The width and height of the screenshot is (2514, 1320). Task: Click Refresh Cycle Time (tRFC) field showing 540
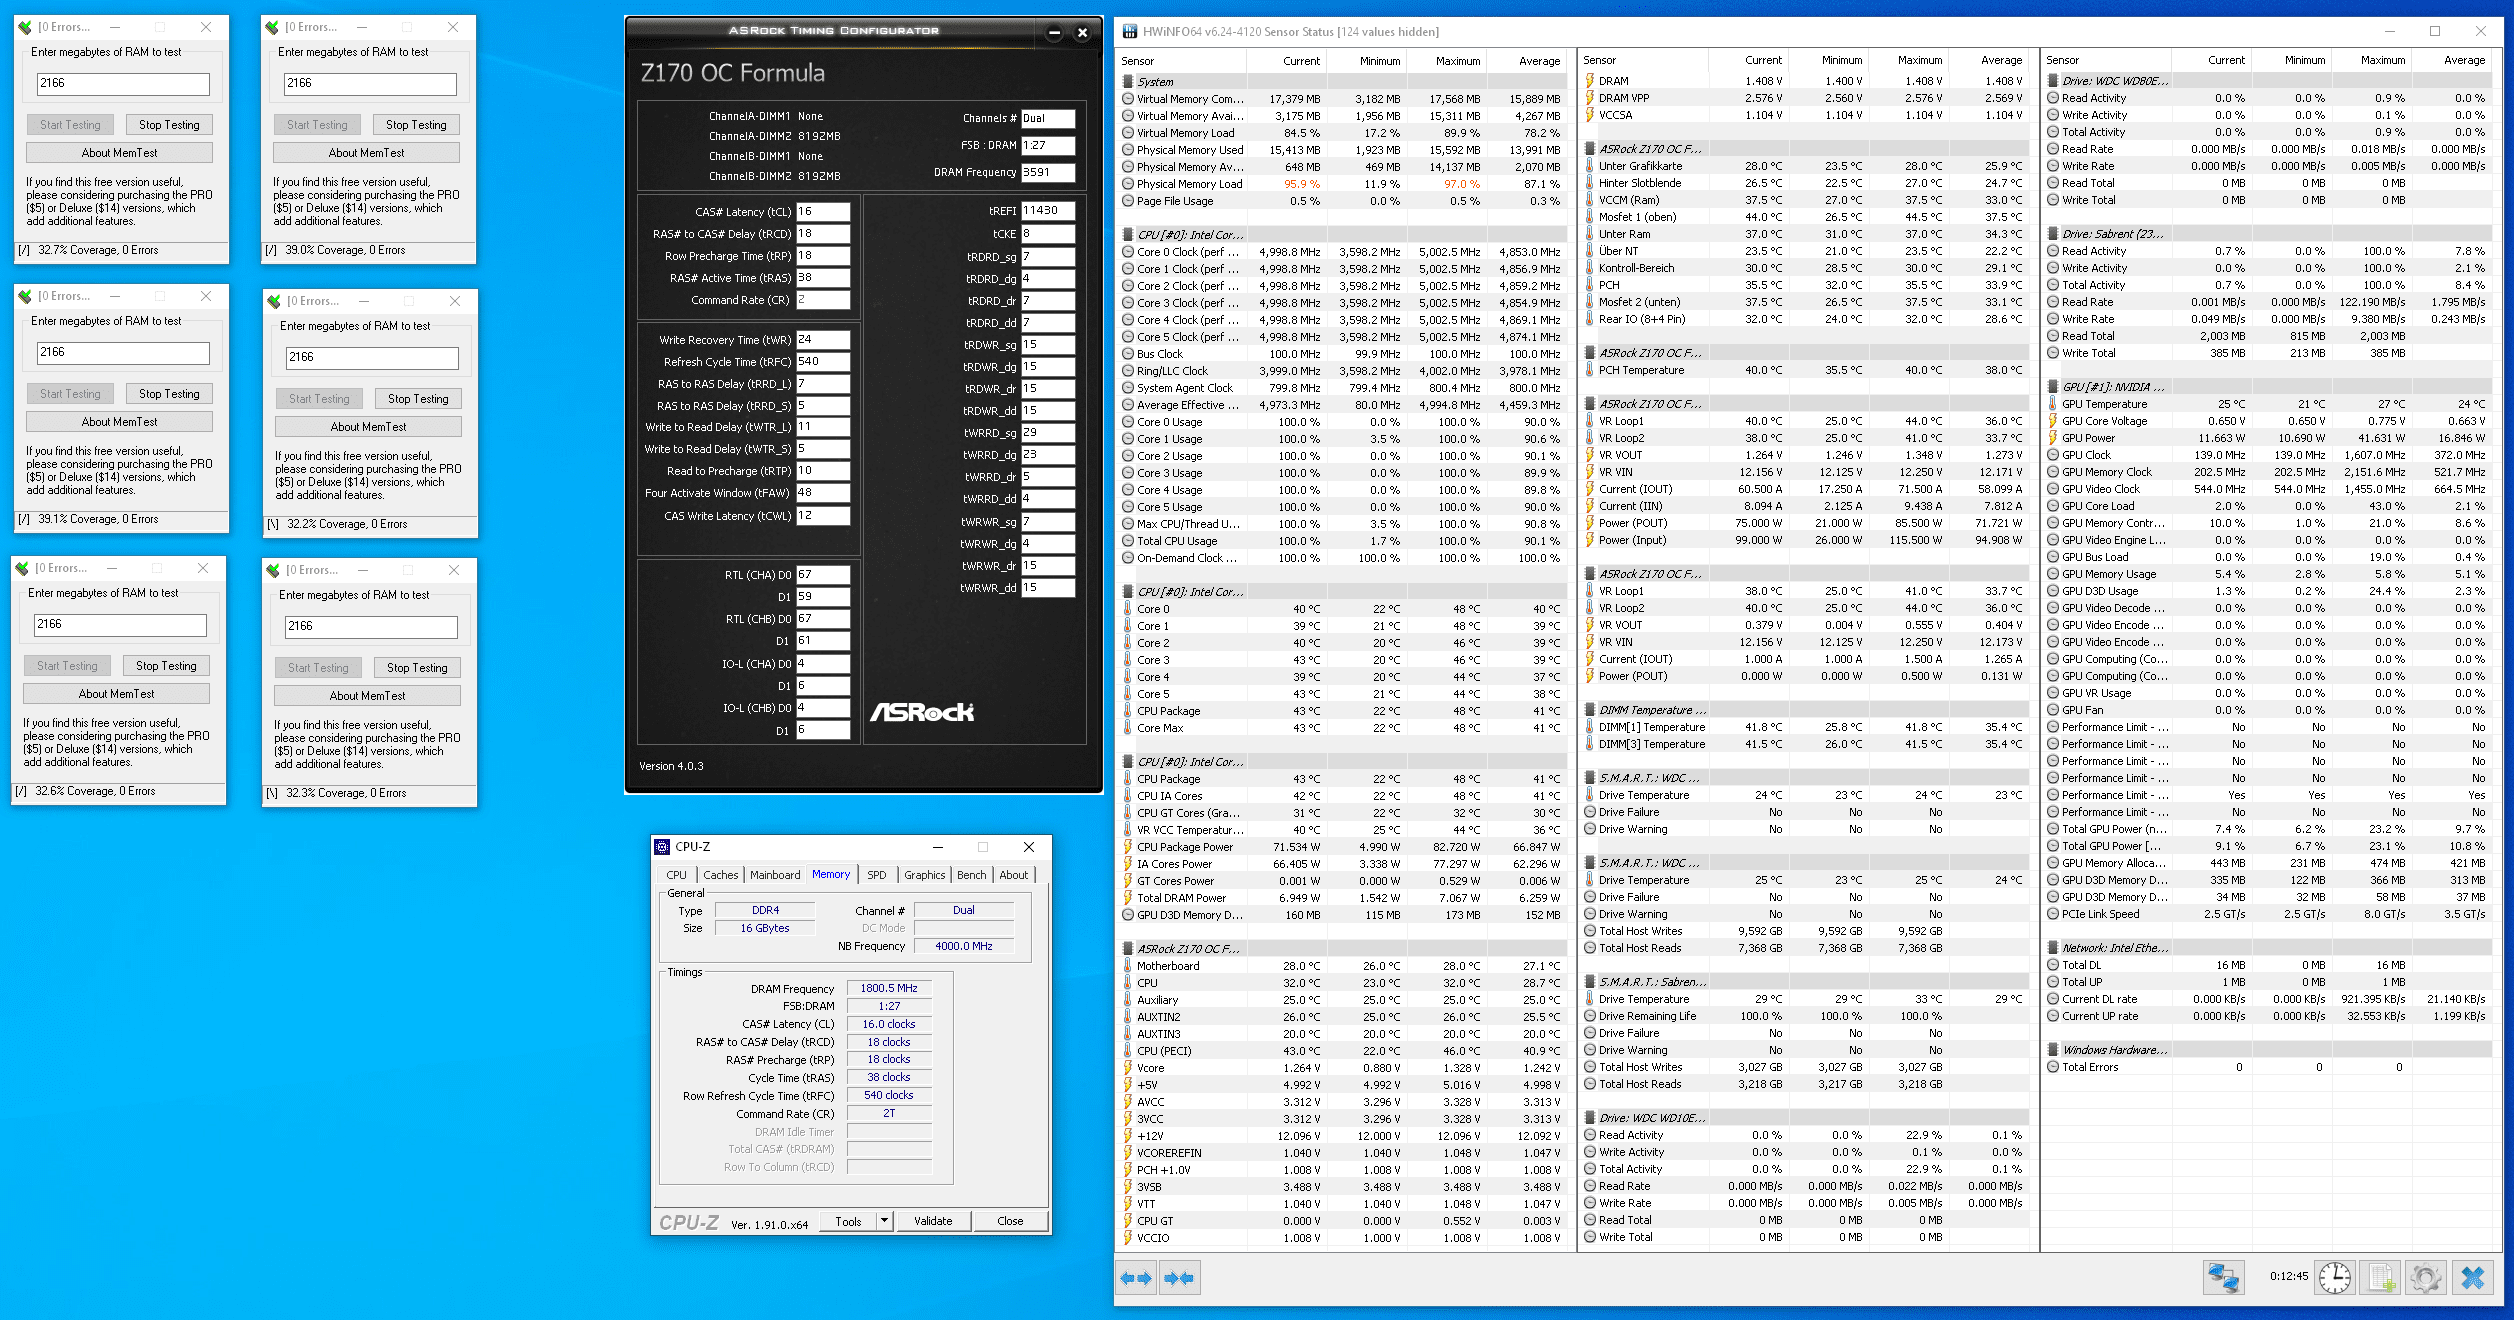pos(823,362)
